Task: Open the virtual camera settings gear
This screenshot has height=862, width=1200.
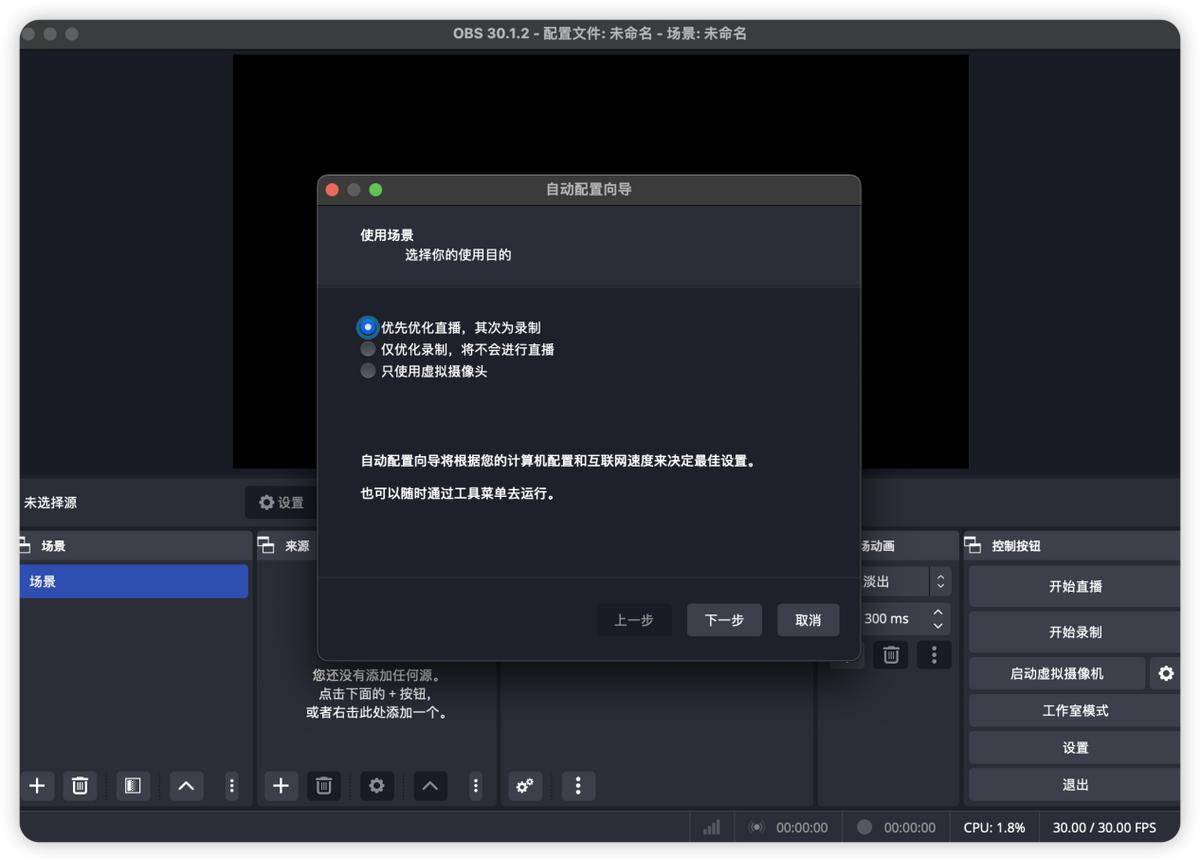Action: [1166, 673]
